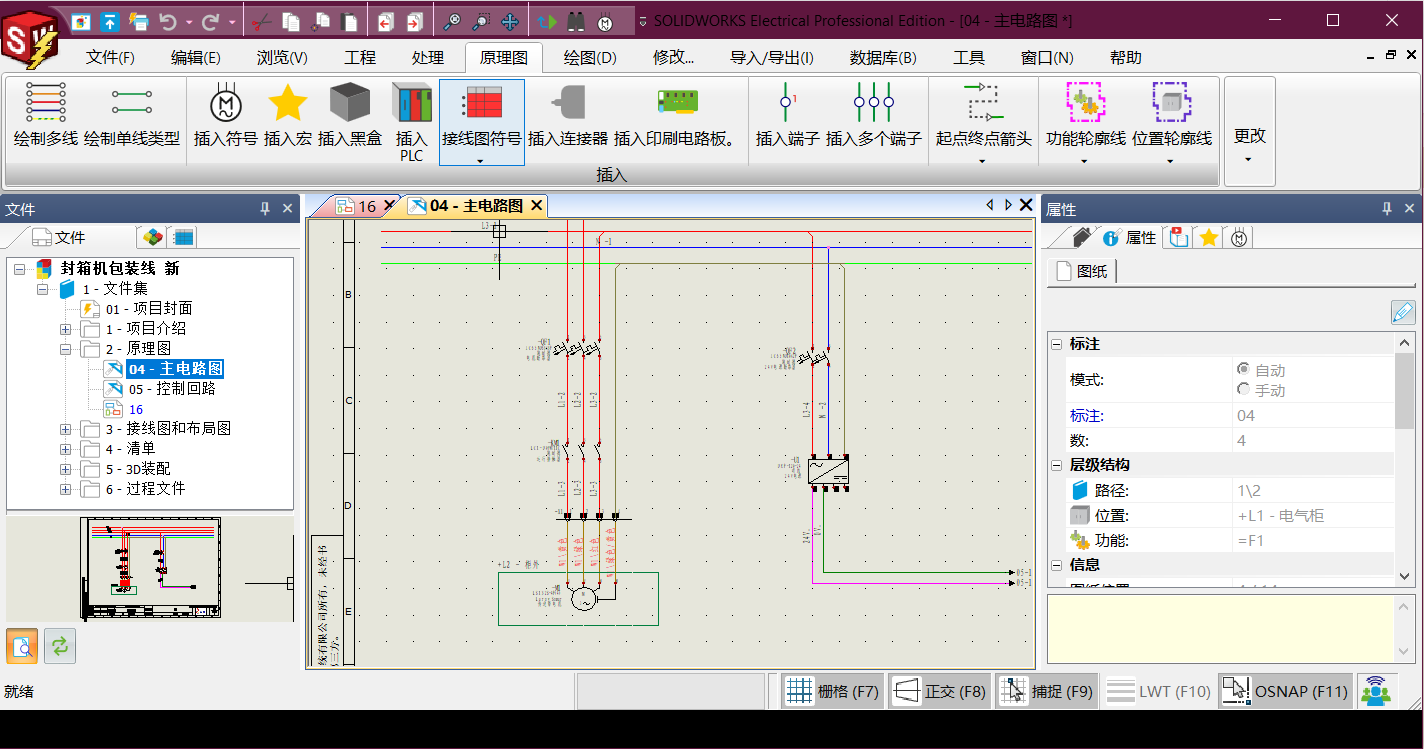Toggle 正交 (F8) ortho mode
1424x749 pixels.
tap(940, 691)
